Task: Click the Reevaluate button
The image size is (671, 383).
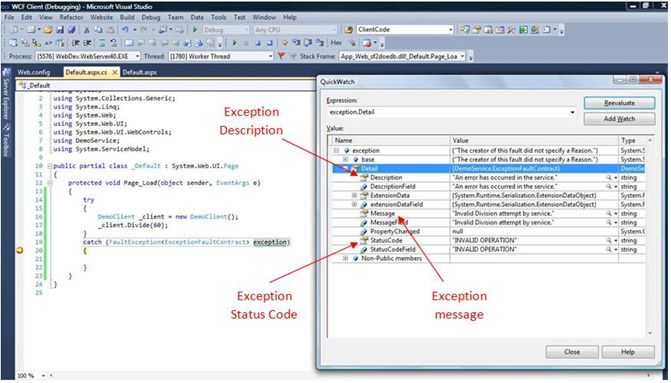Action: pos(619,103)
